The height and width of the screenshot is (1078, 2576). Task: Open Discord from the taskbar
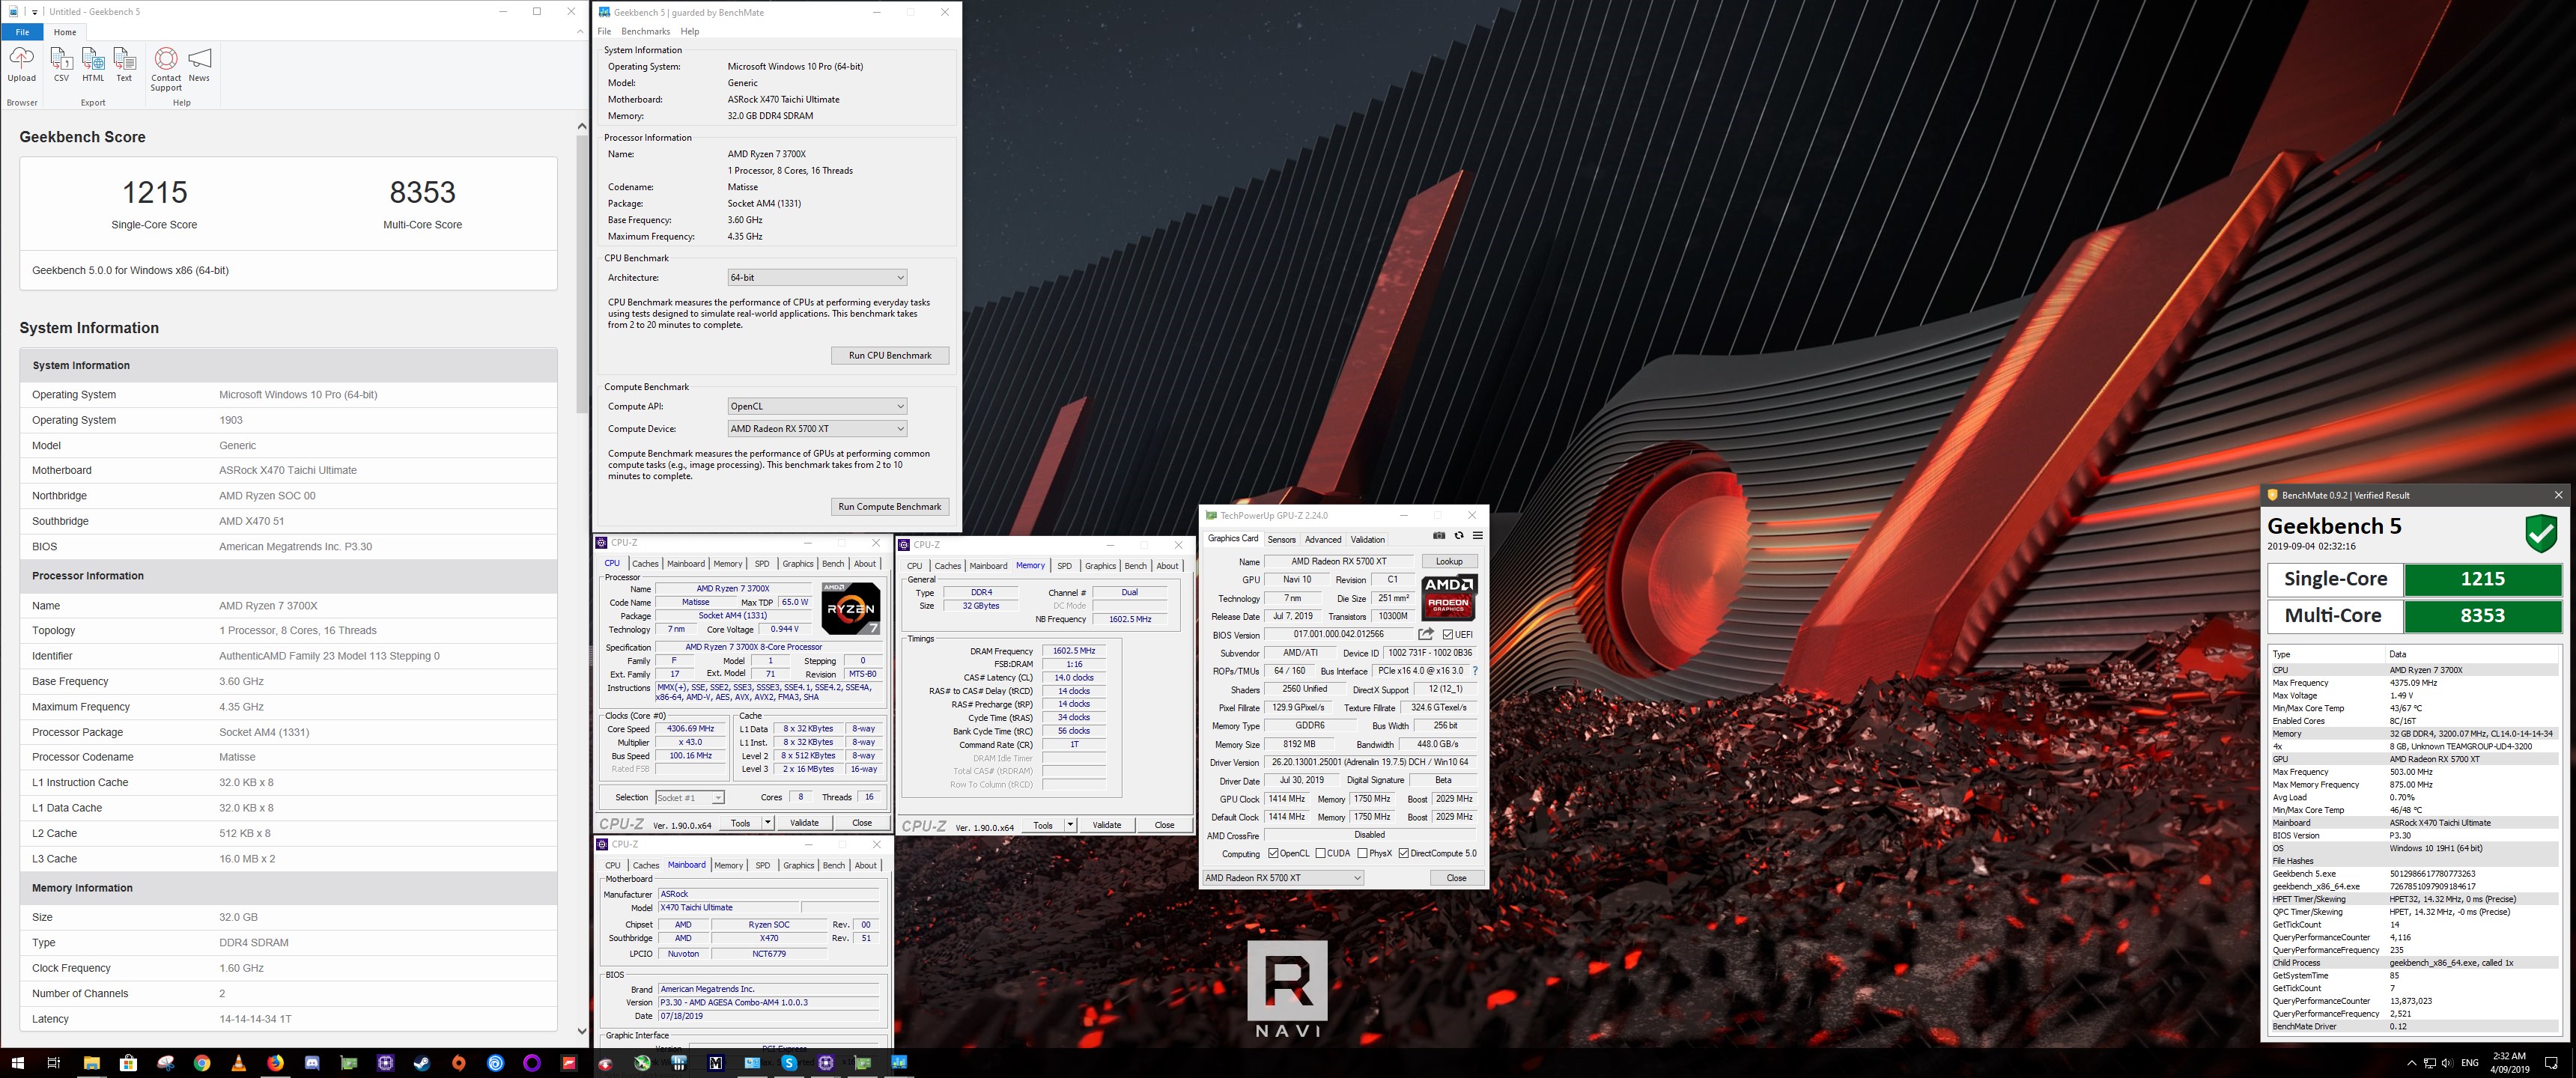(x=312, y=1063)
